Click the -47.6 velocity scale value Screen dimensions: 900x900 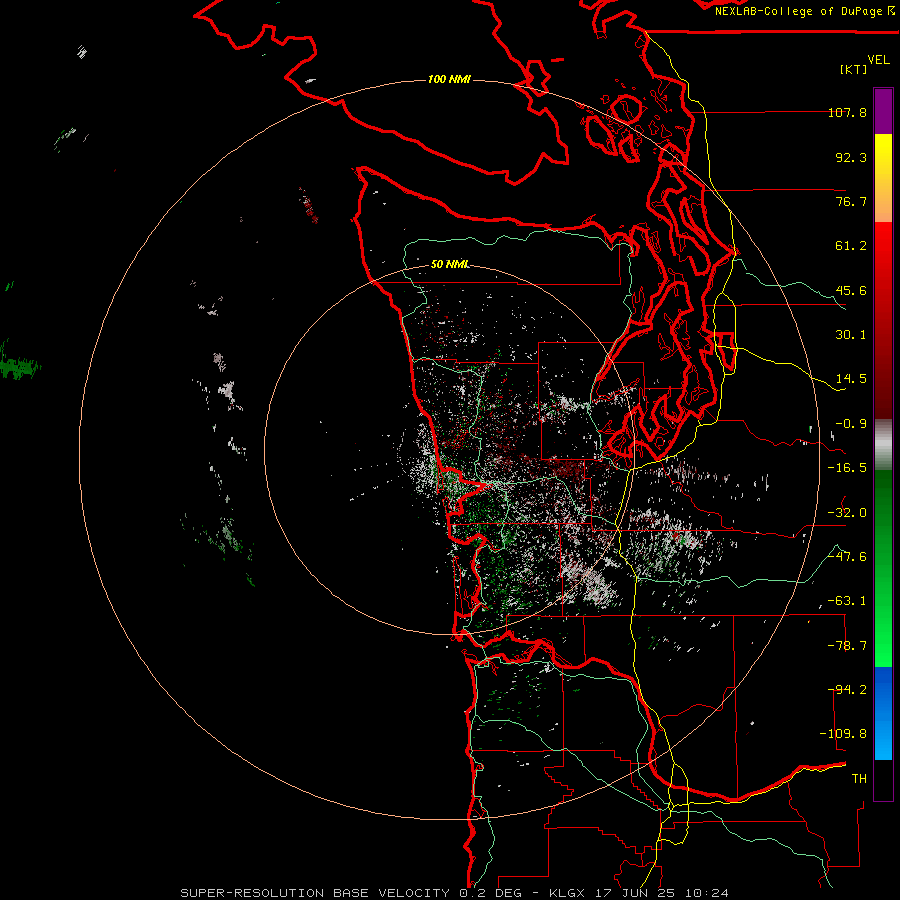pyautogui.click(x=847, y=557)
